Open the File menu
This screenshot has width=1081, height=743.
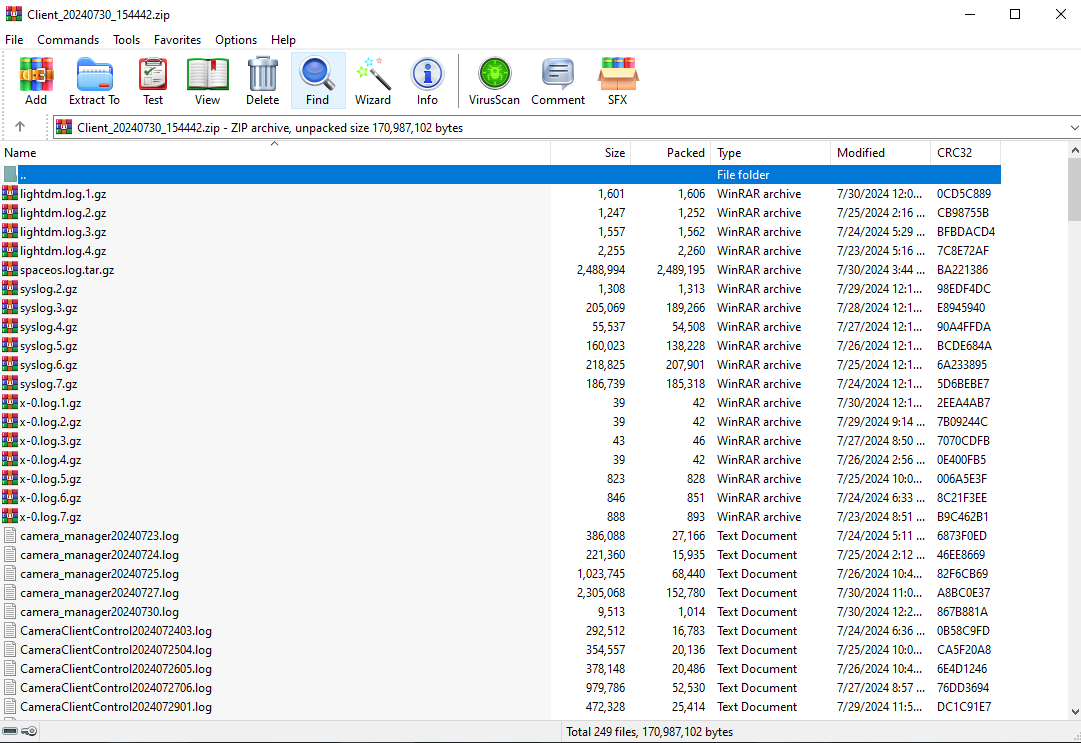(x=14, y=40)
